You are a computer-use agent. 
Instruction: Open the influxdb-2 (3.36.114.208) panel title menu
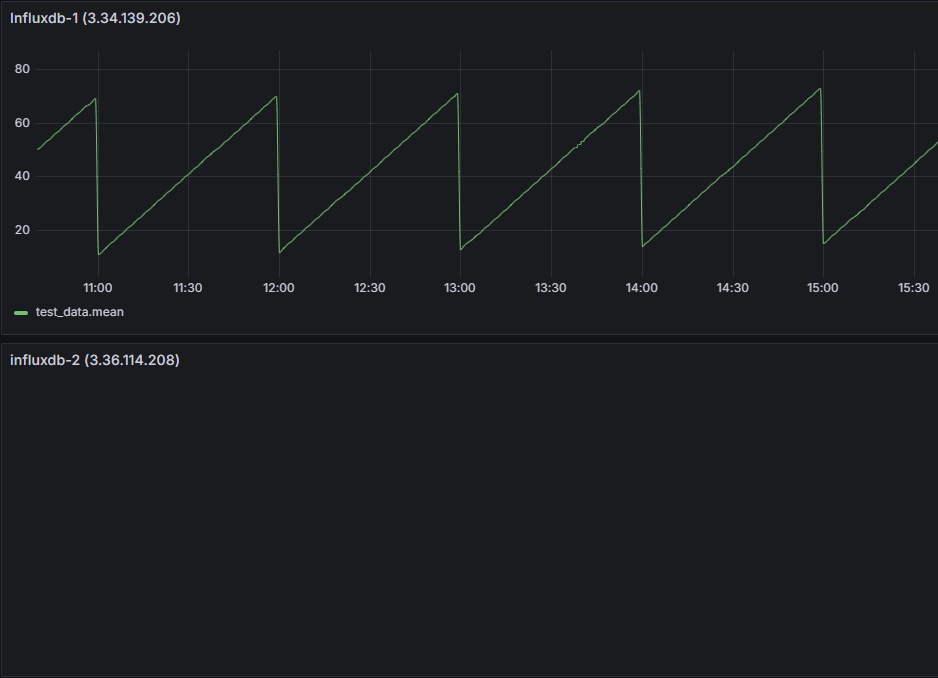[x=95, y=360]
